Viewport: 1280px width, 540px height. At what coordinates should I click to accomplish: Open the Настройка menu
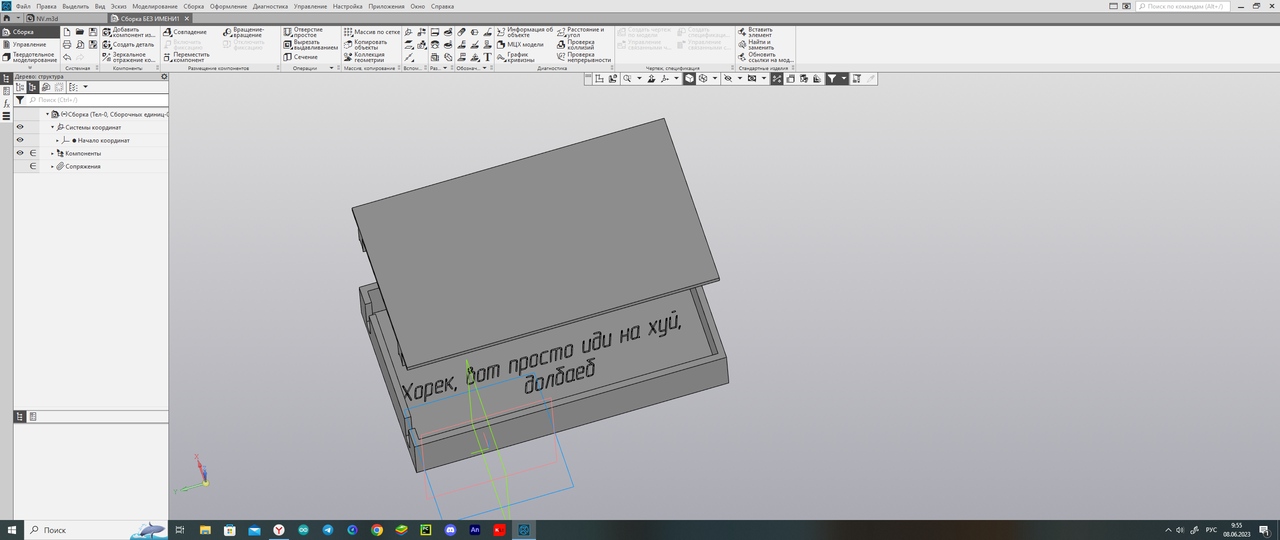348,6
